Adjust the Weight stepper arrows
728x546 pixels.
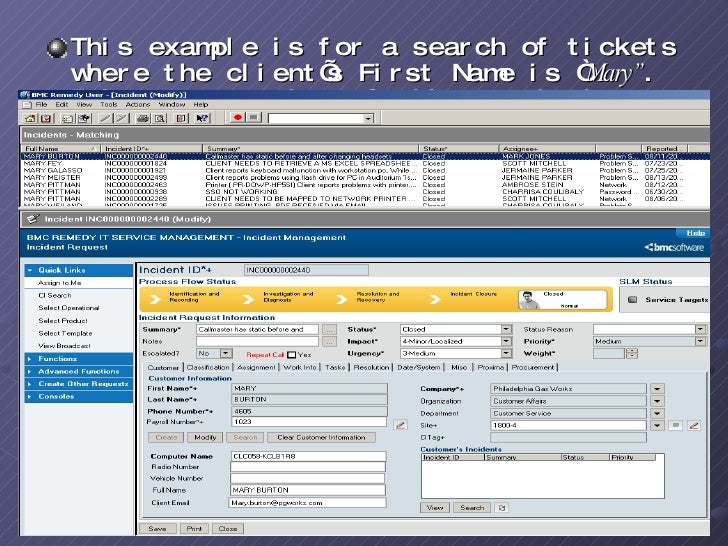pos(632,354)
